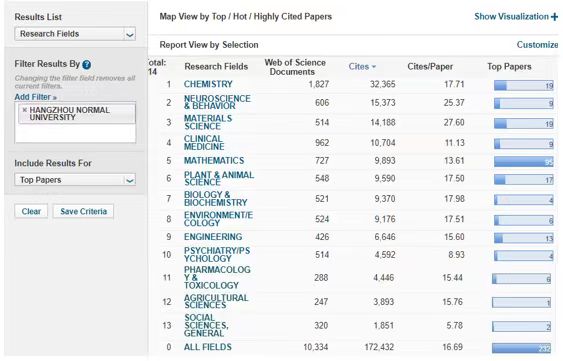The image size is (563, 361).
Task: Open the PSYCHIATRY/PSYCHOLOGY field
Action: coord(217,255)
